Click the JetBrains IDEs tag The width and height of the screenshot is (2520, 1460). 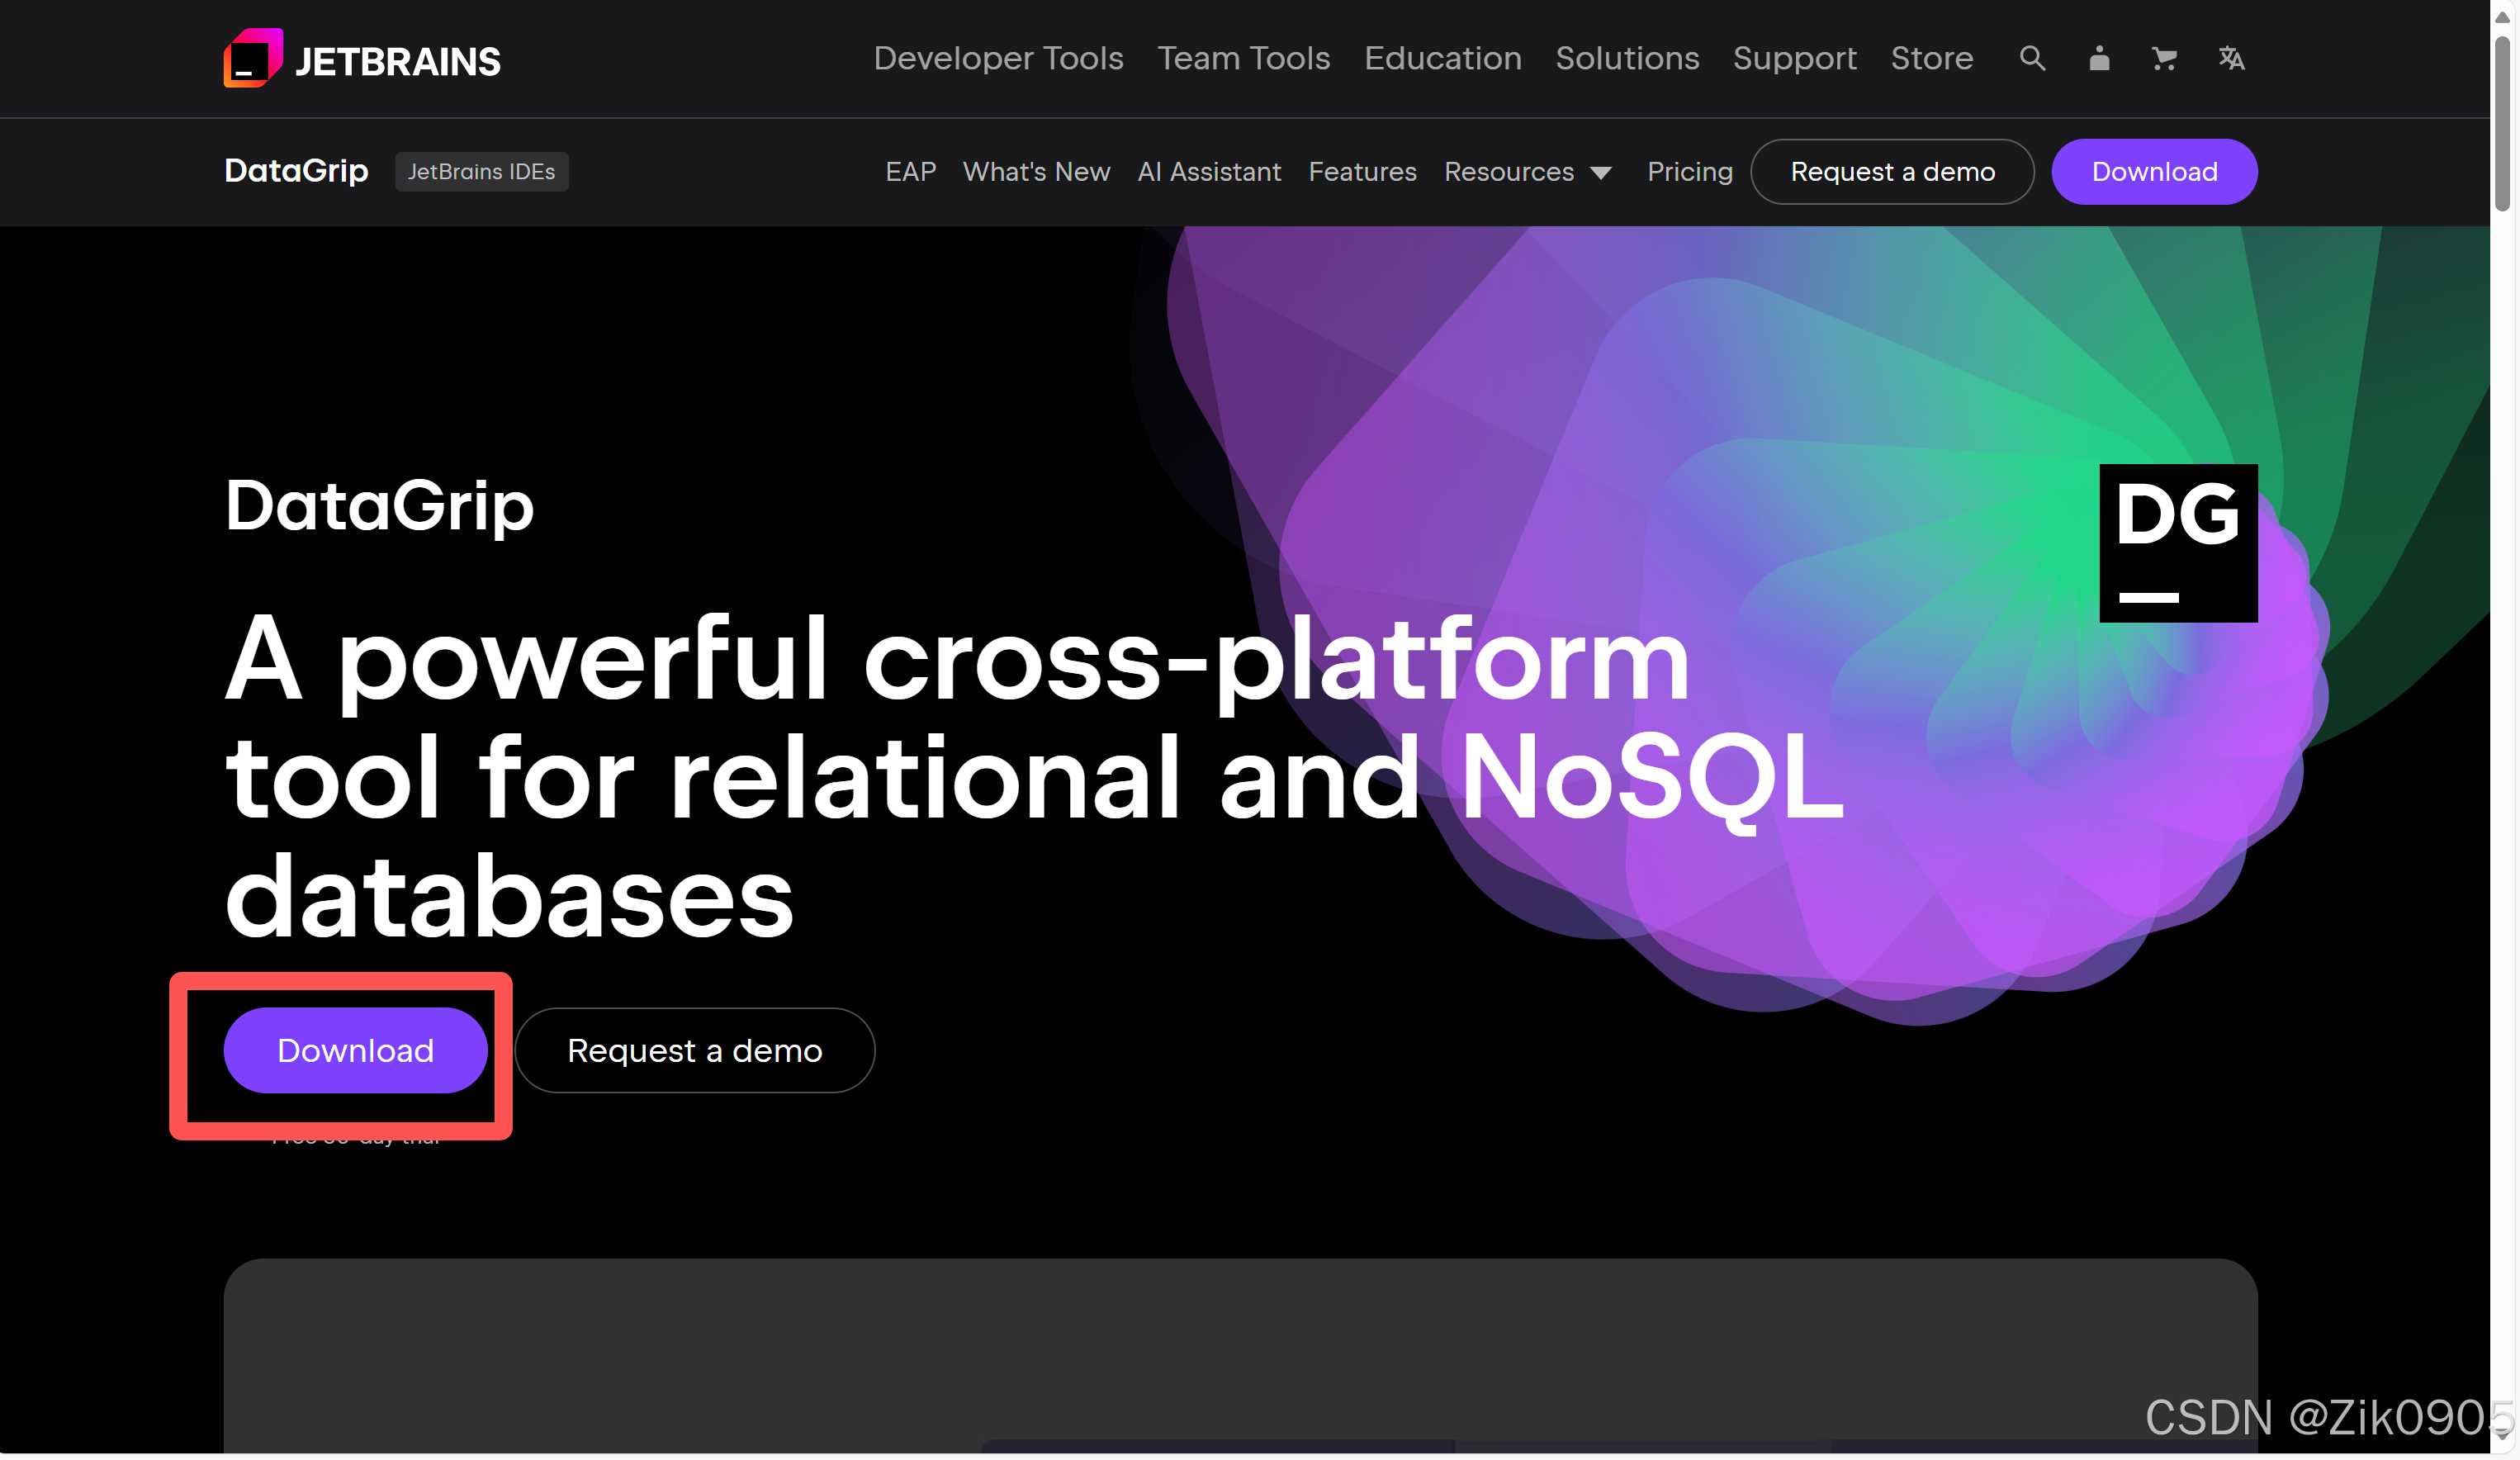(481, 171)
